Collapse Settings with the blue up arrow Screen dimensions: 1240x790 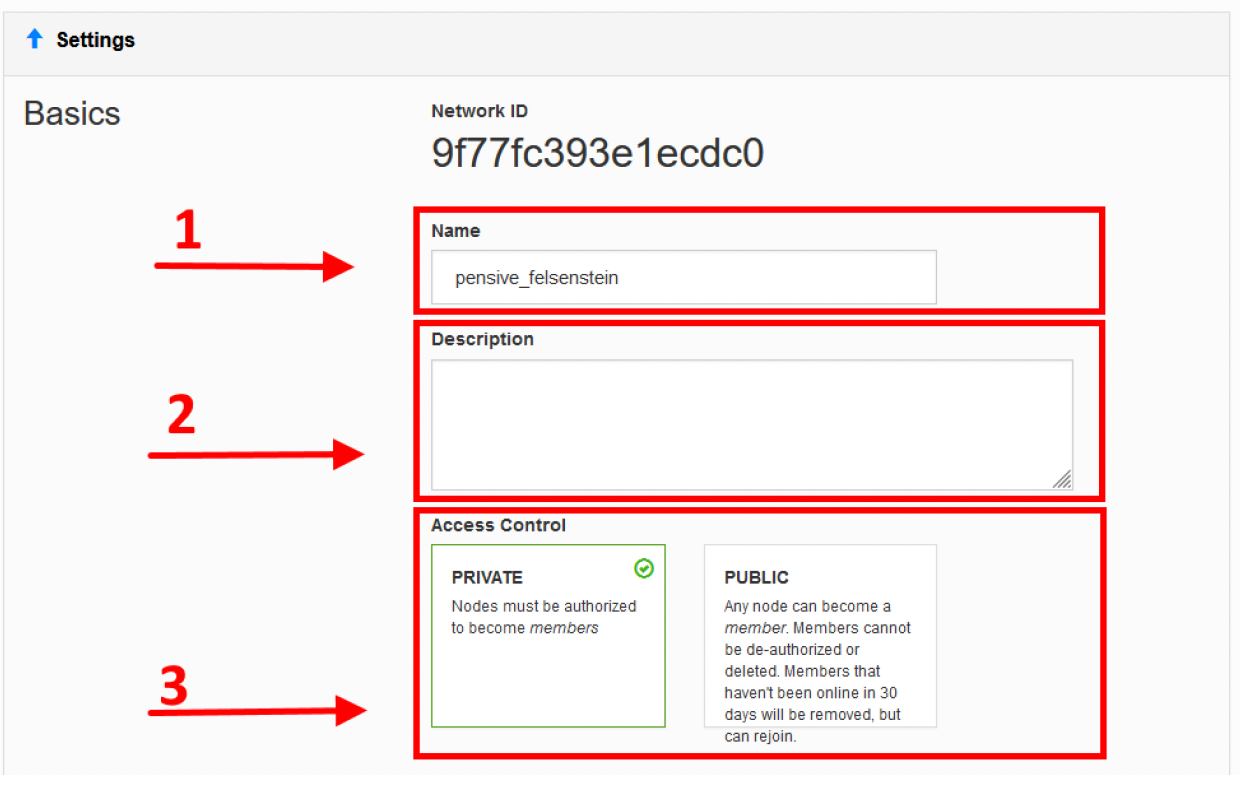(x=35, y=40)
